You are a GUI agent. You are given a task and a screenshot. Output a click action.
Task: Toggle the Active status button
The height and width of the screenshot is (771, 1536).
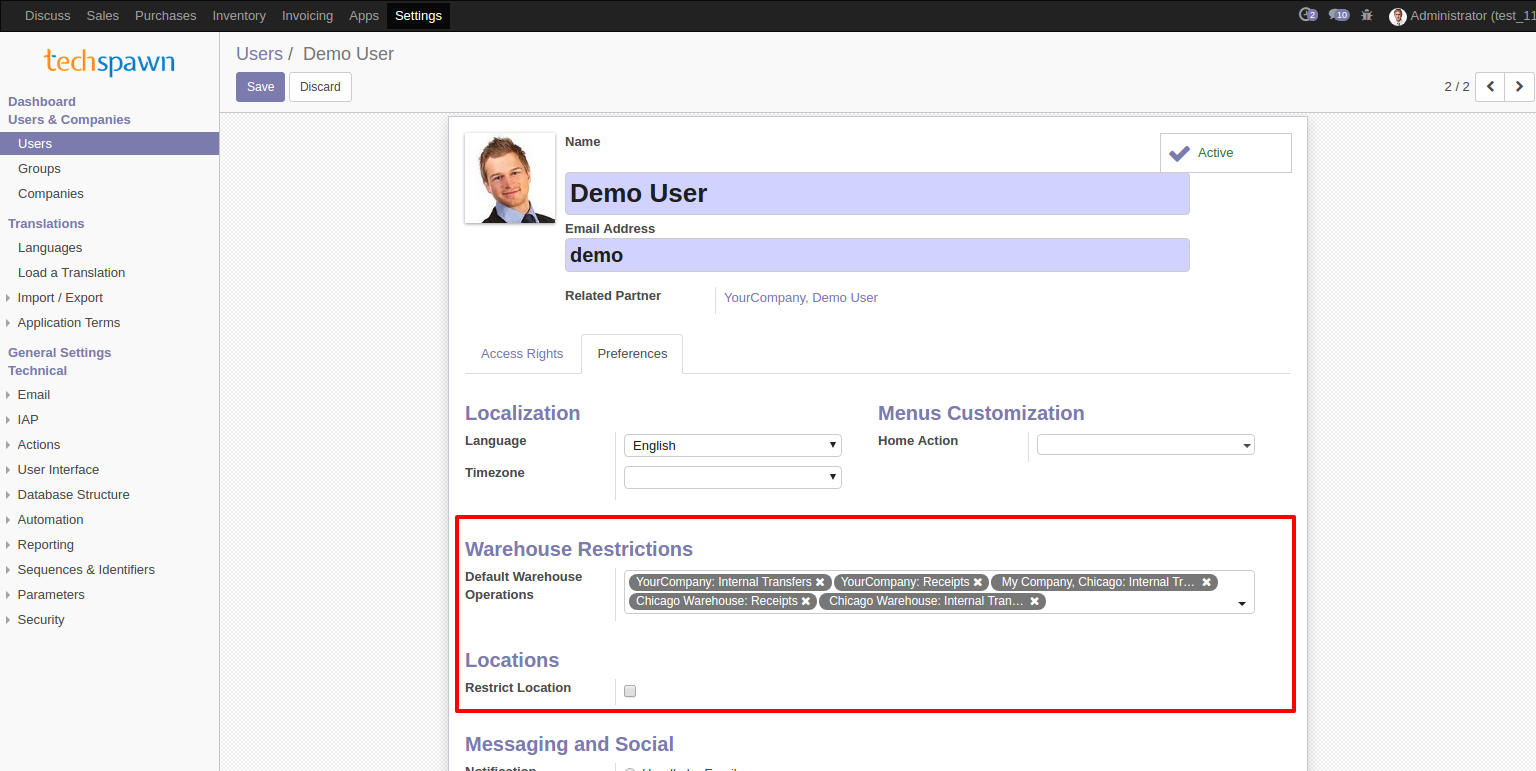1225,153
